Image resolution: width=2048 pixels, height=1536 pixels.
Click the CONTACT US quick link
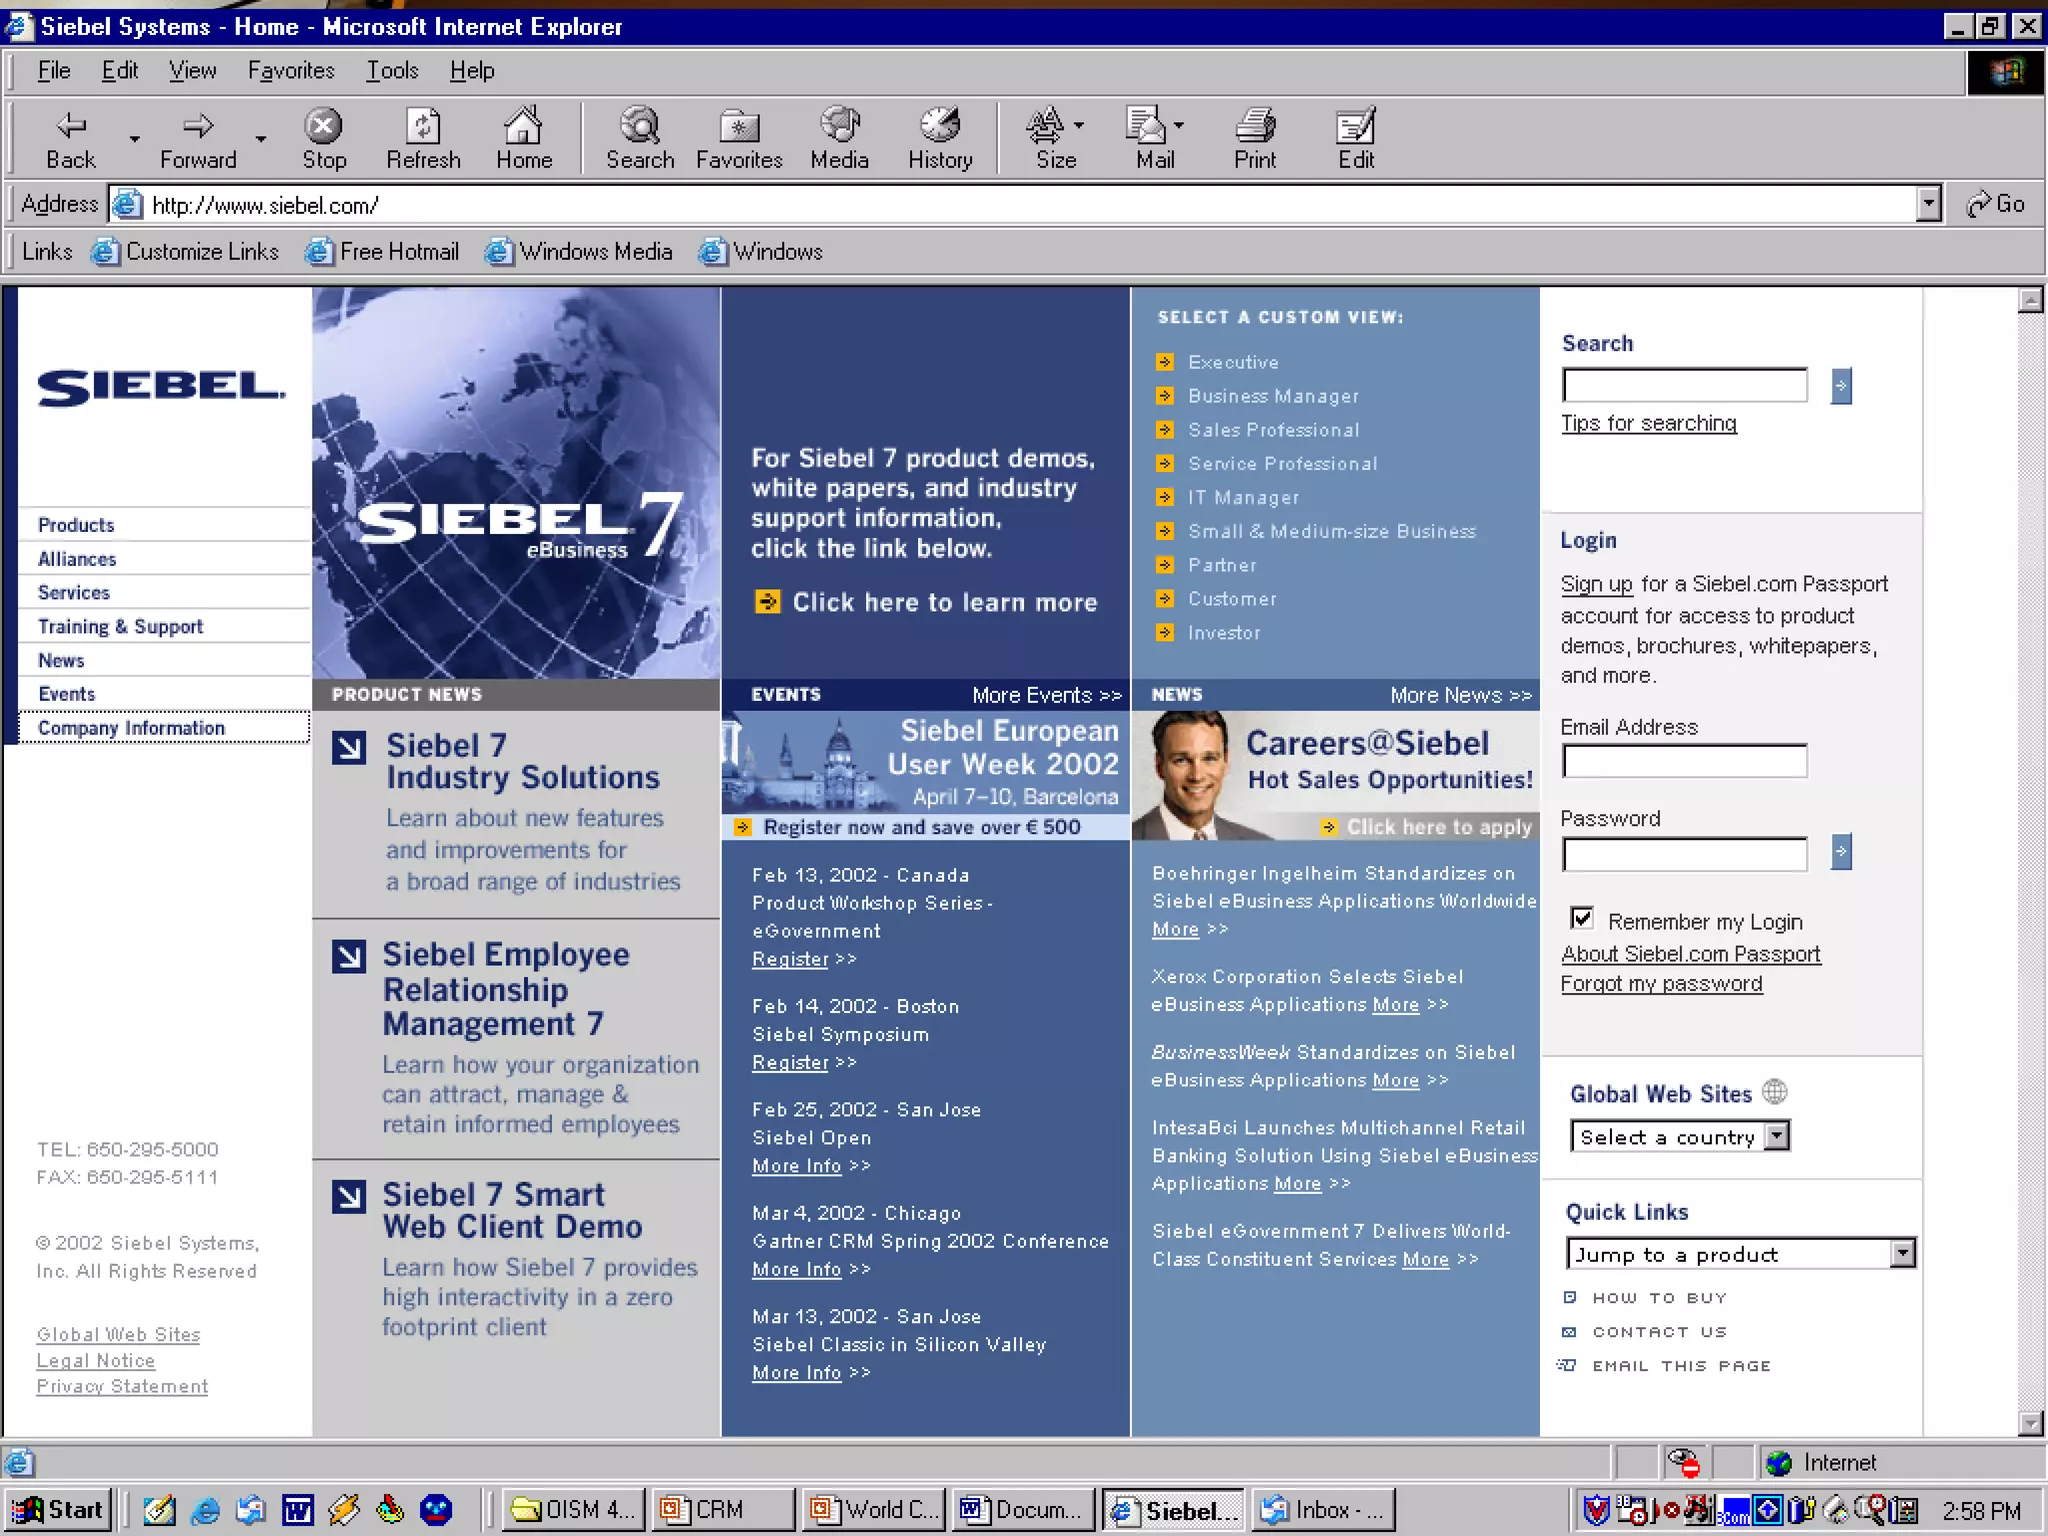1659,1332
